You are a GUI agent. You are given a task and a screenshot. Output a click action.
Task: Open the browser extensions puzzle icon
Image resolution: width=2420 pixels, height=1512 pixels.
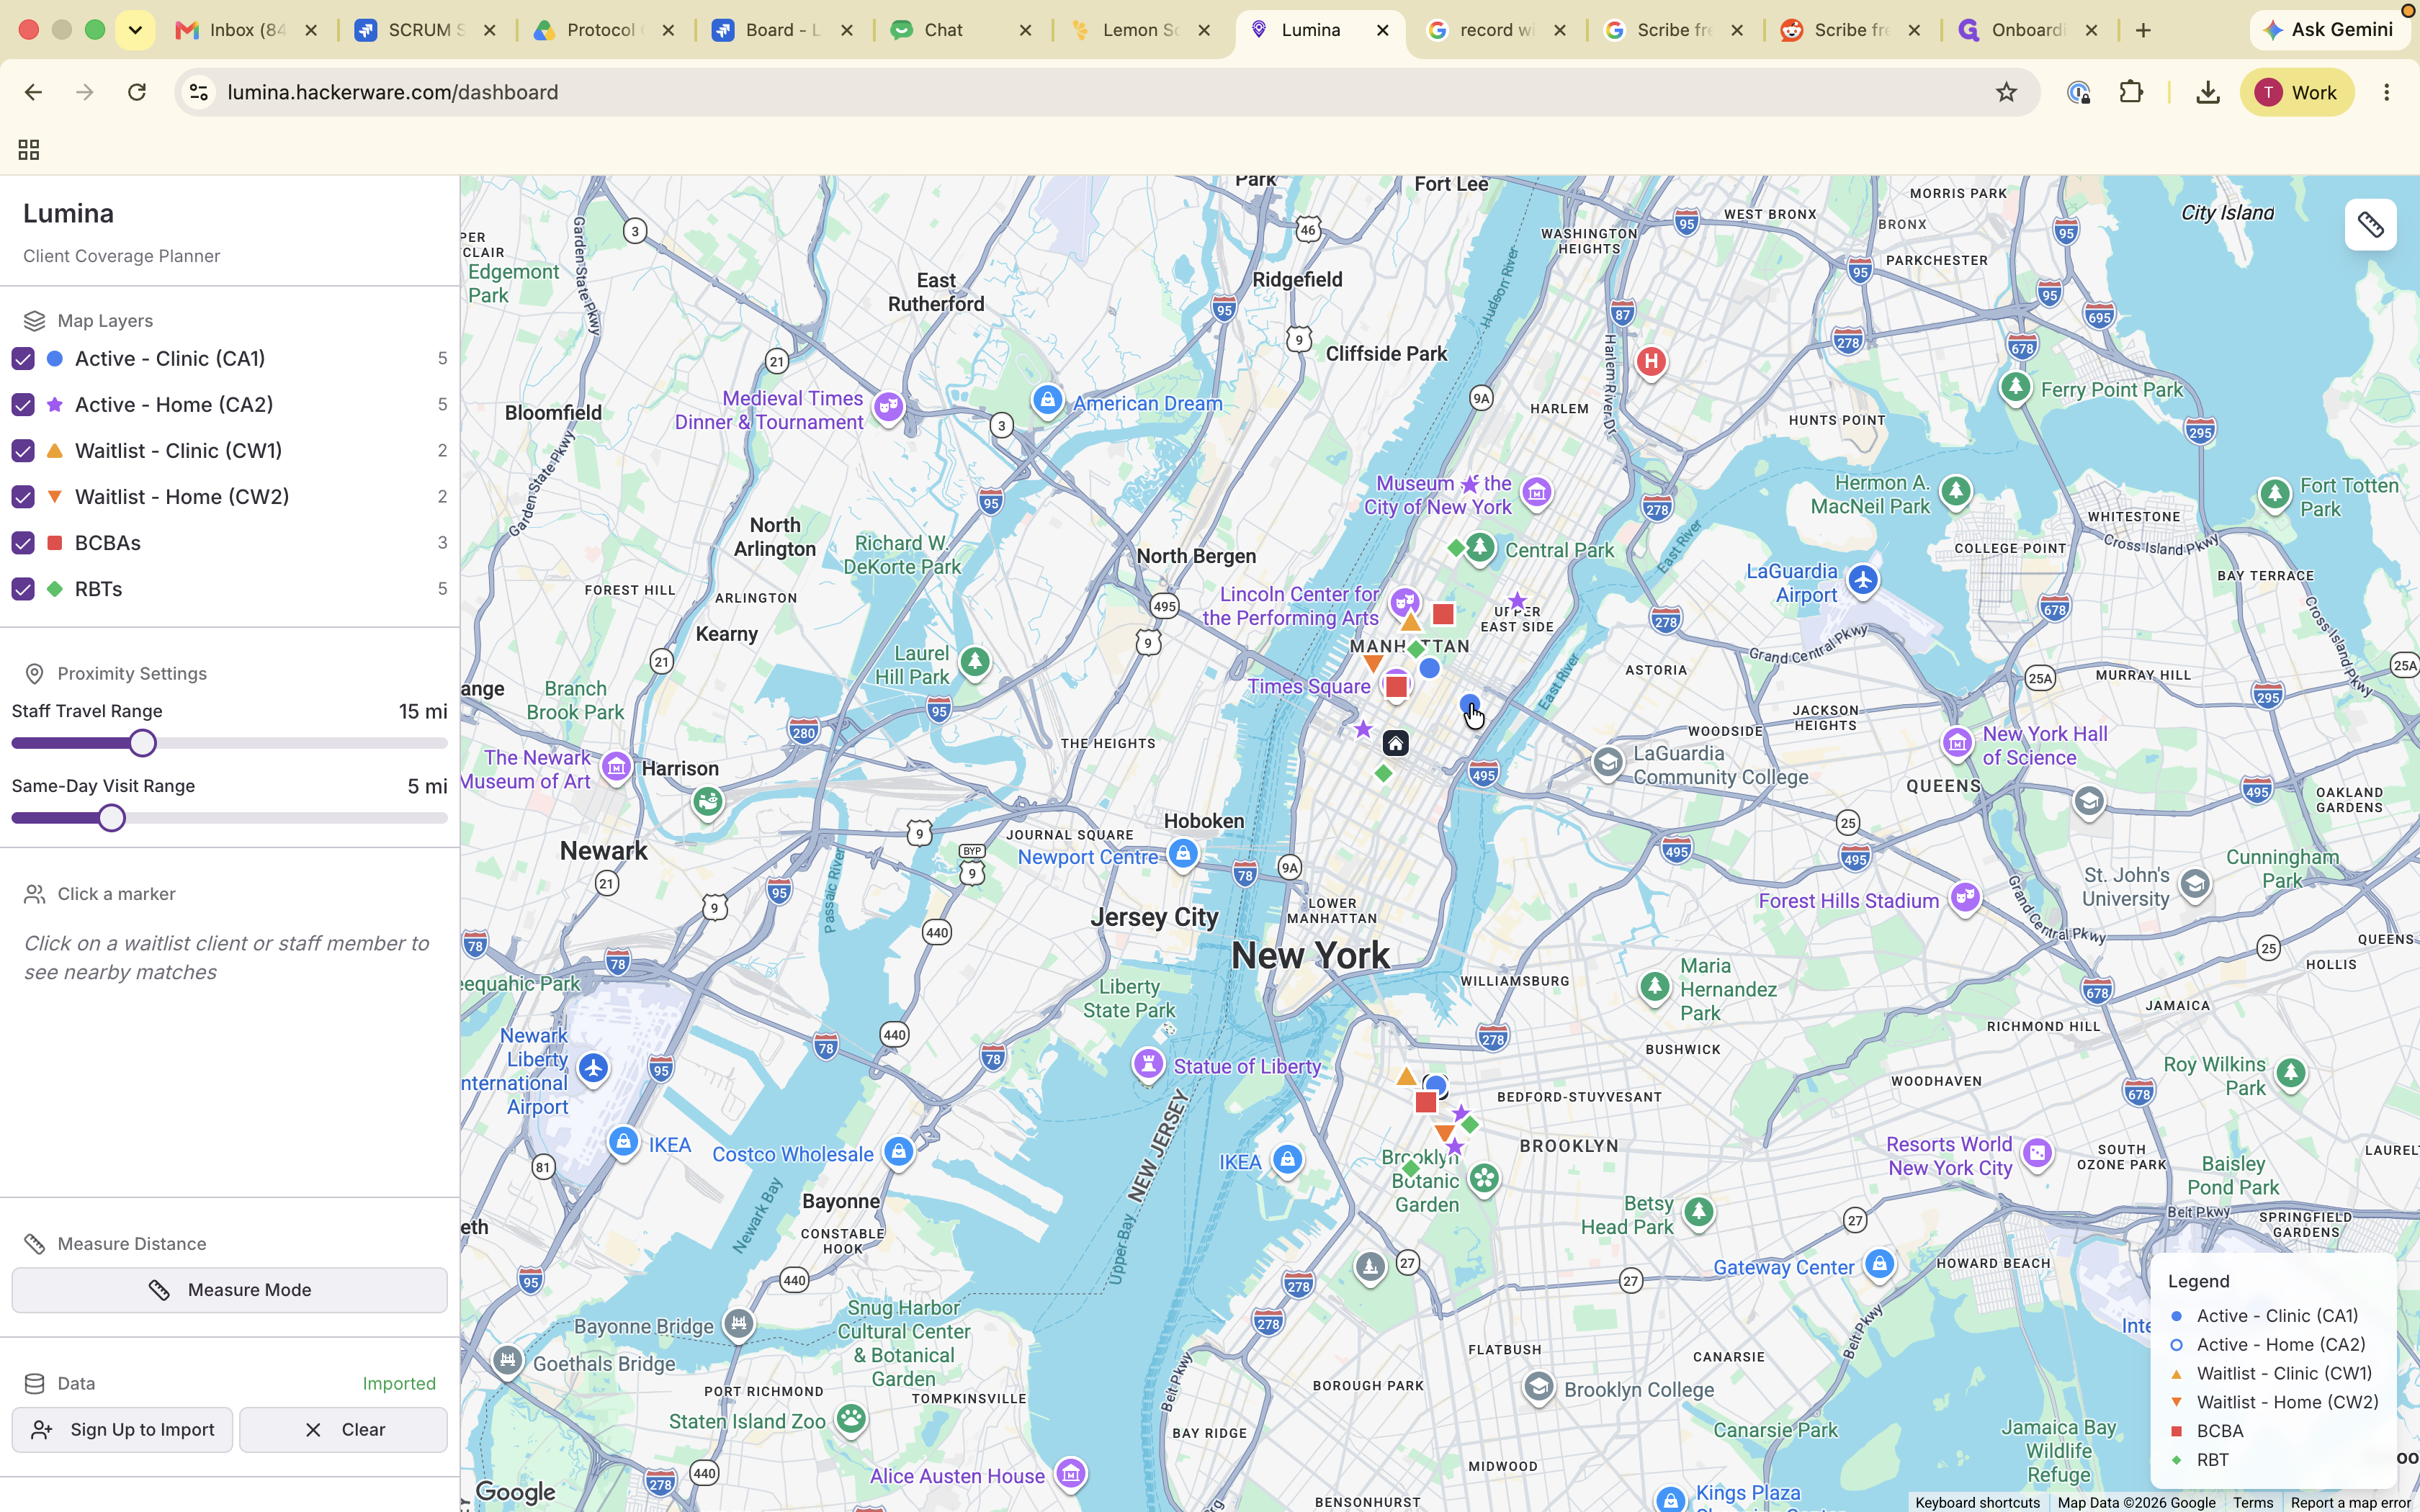coord(2131,92)
